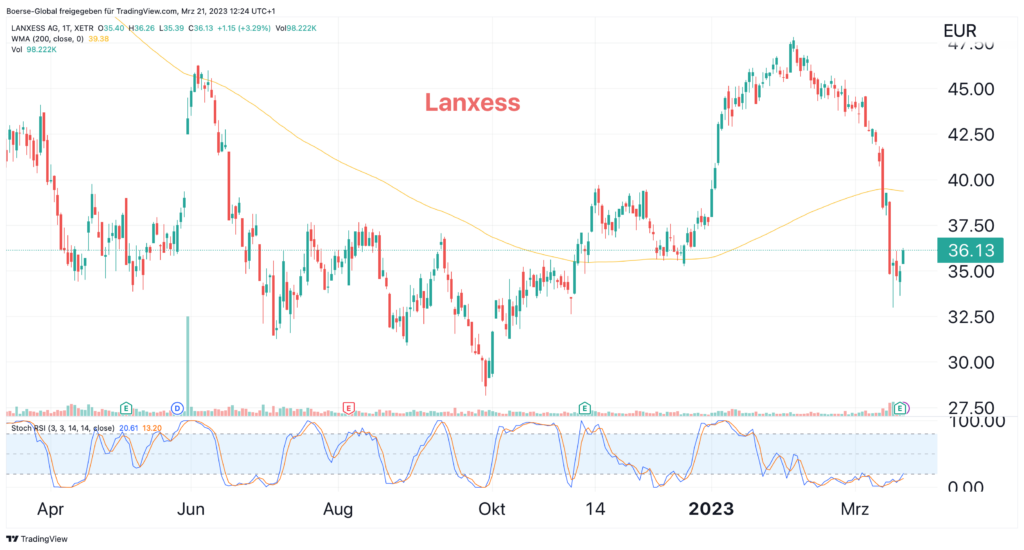Click the 45.00 price axis label
Screen dimensions: 1024x550
click(970, 89)
